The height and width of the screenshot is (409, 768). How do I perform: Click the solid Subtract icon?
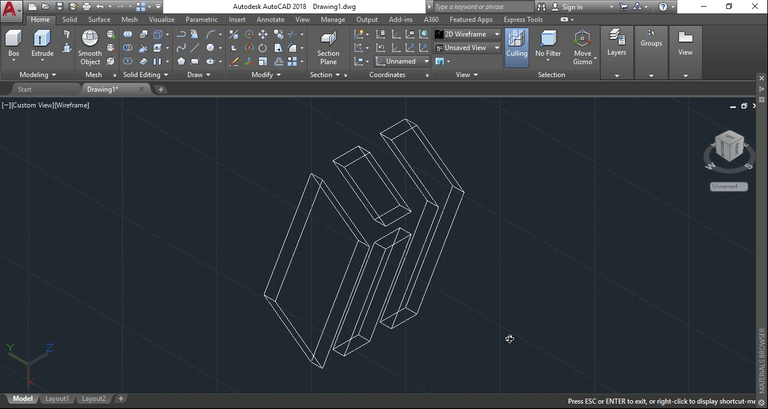128,48
